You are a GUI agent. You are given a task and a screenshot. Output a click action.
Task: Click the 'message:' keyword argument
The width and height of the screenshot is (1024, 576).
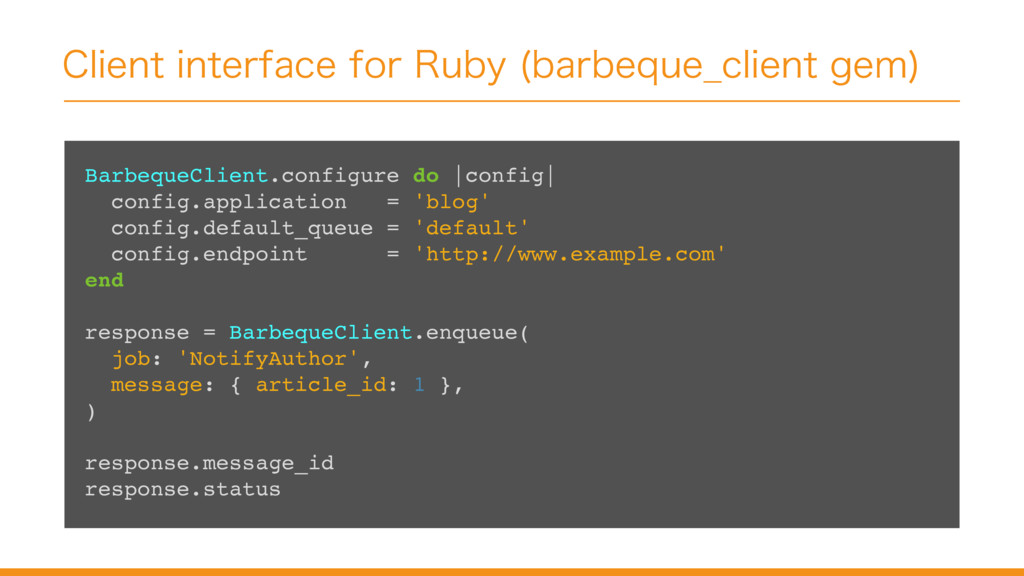(x=163, y=385)
